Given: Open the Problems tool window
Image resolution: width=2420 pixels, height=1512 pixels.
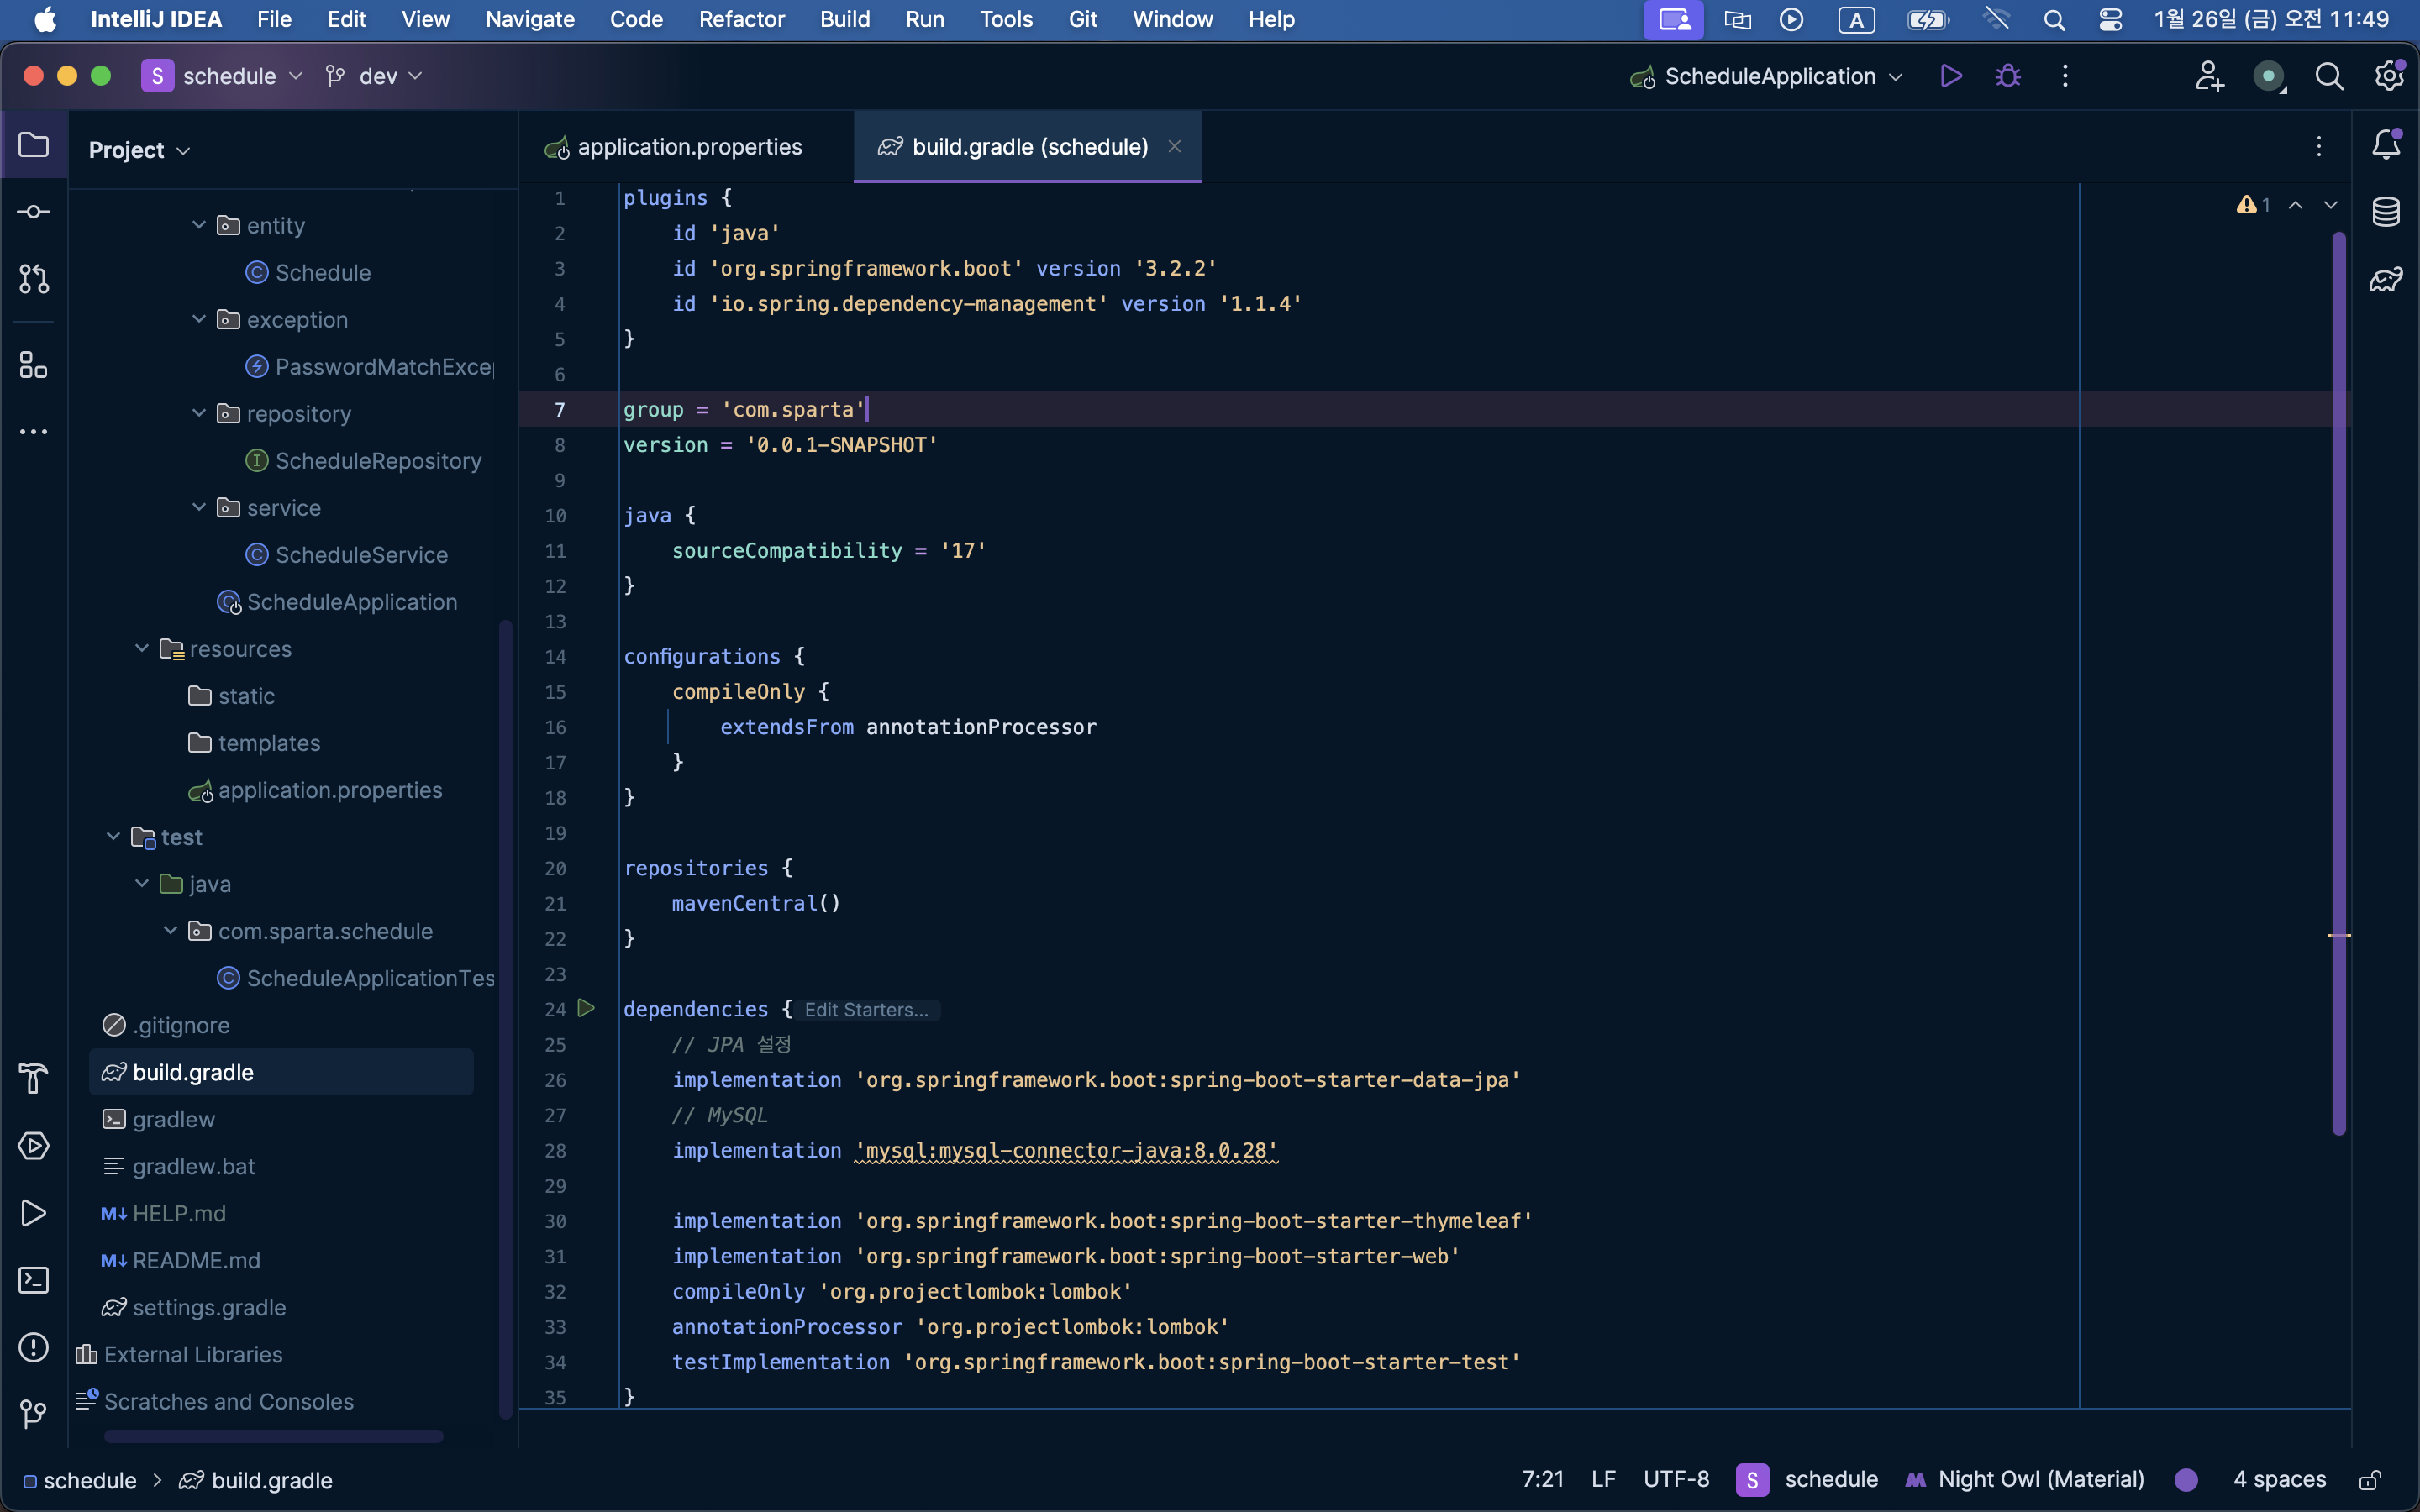Looking at the screenshot, I should click(x=33, y=1347).
